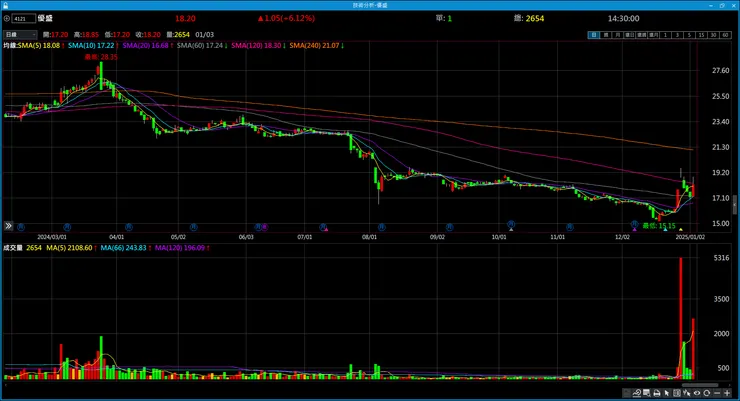This screenshot has width=740, height=401.
Task: Click month marker above 09/02 label
Action: pos(449,227)
